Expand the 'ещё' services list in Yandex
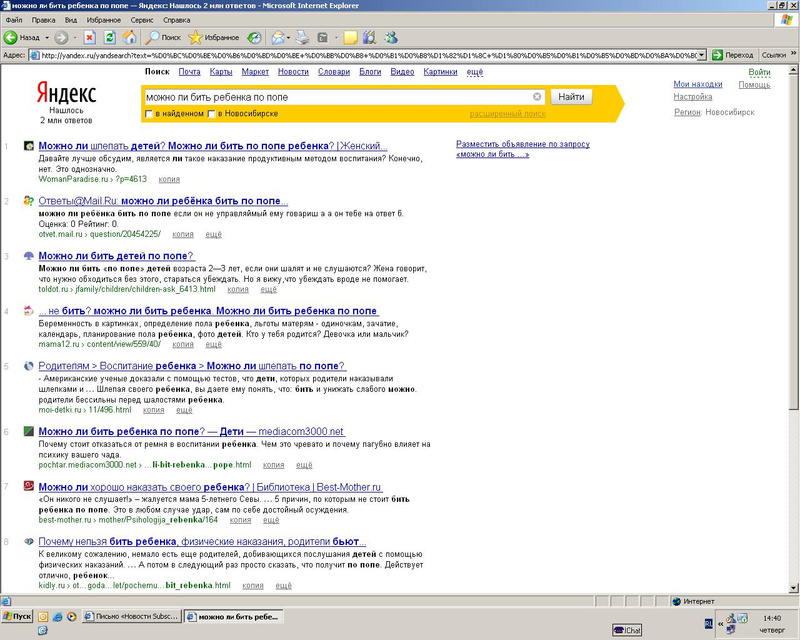The width and height of the screenshot is (800, 640). pyautogui.click(x=475, y=72)
